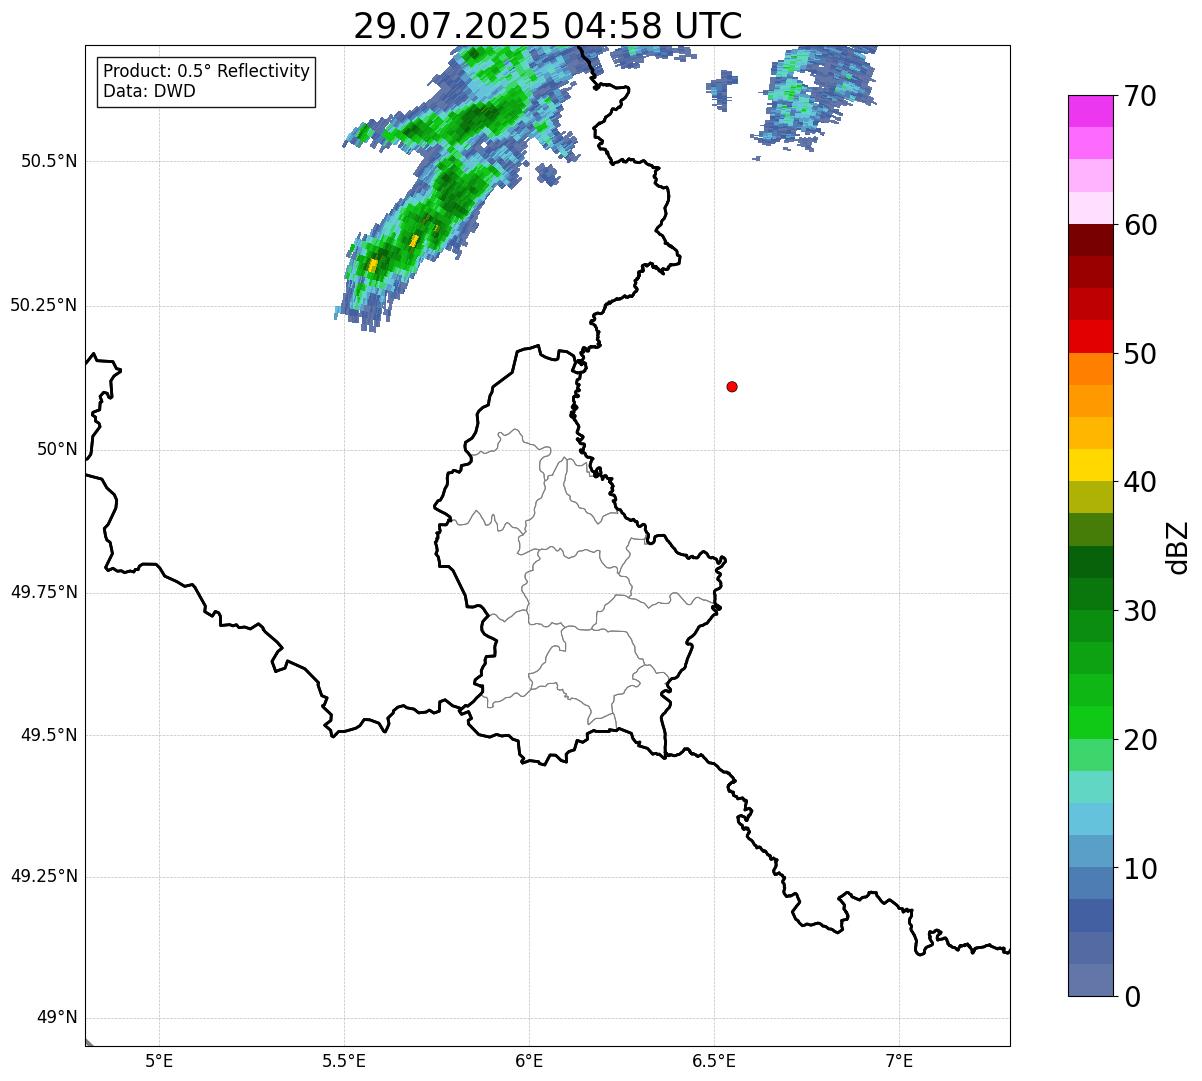This screenshot has height=1081, width=1202.
Task: Click the colorbar tick label 70
Action: 1140,96
